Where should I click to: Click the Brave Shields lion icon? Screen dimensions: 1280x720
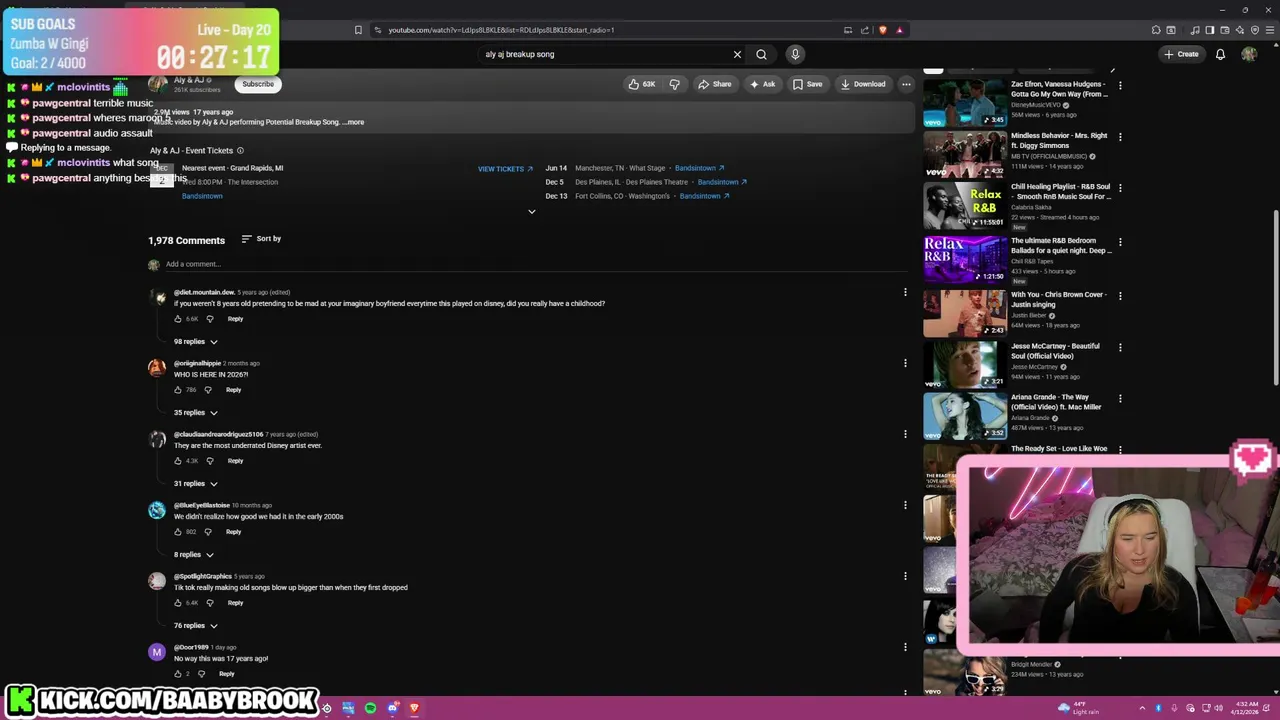(x=882, y=30)
